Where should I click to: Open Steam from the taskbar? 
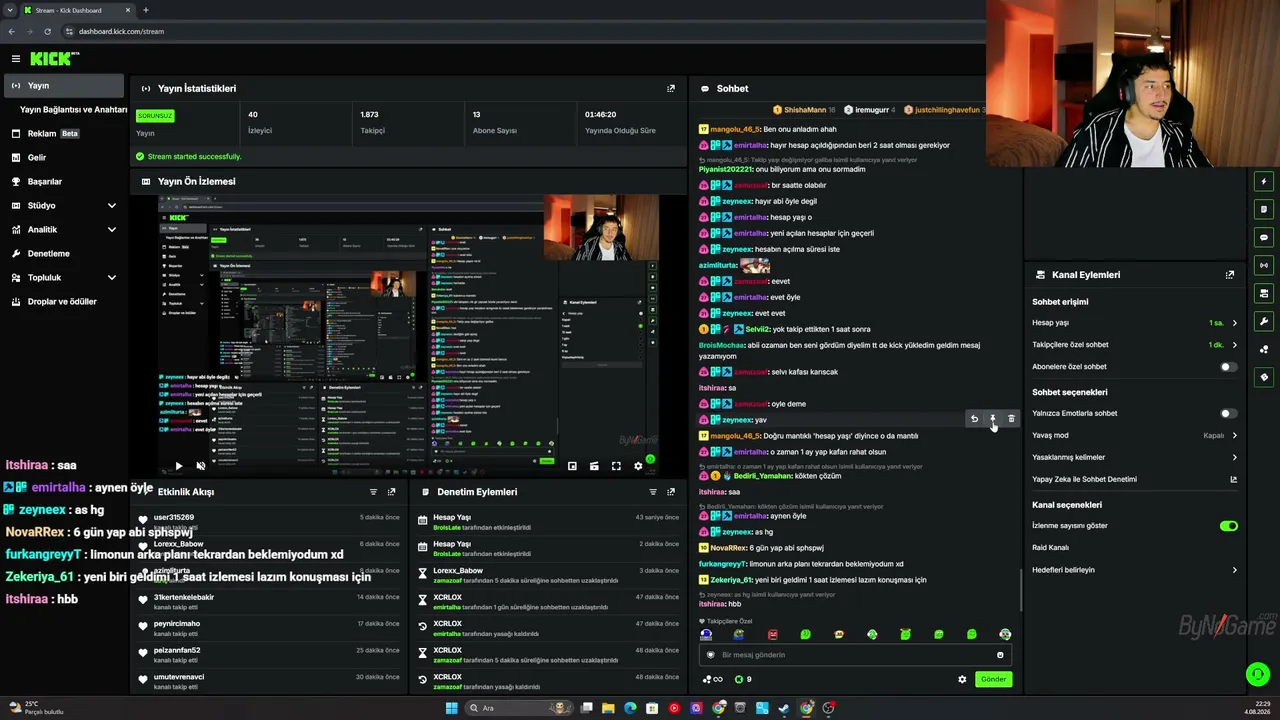[x=784, y=708]
